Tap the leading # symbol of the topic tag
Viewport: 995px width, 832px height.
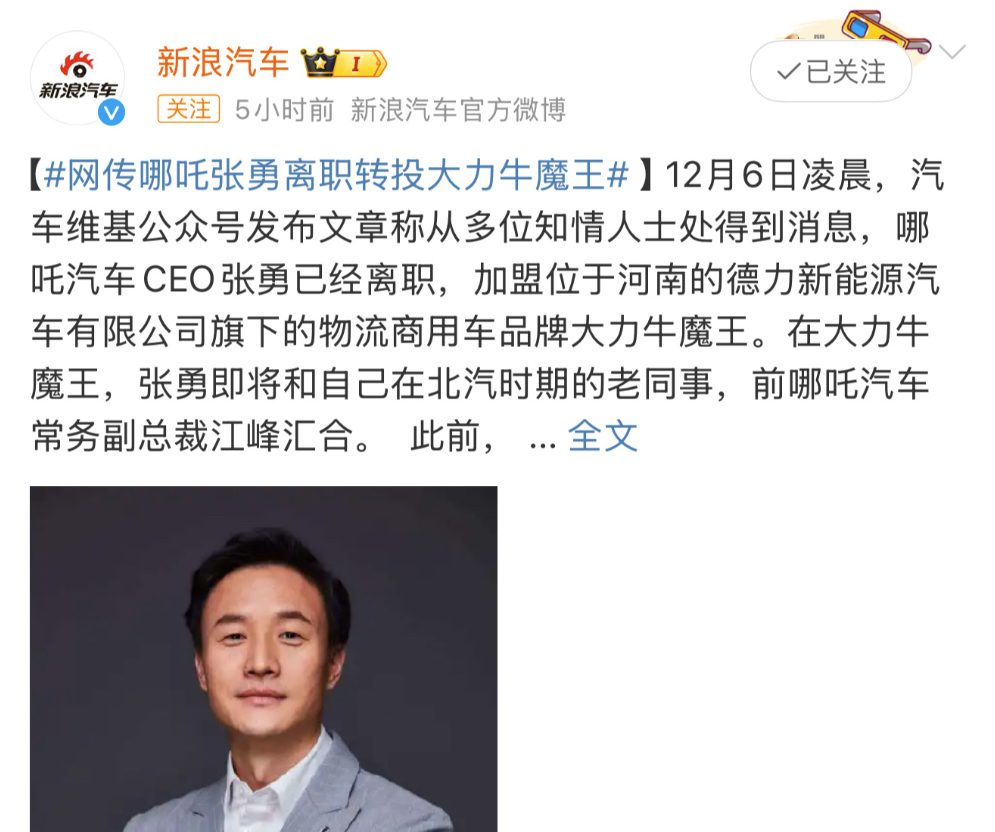[55, 175]
